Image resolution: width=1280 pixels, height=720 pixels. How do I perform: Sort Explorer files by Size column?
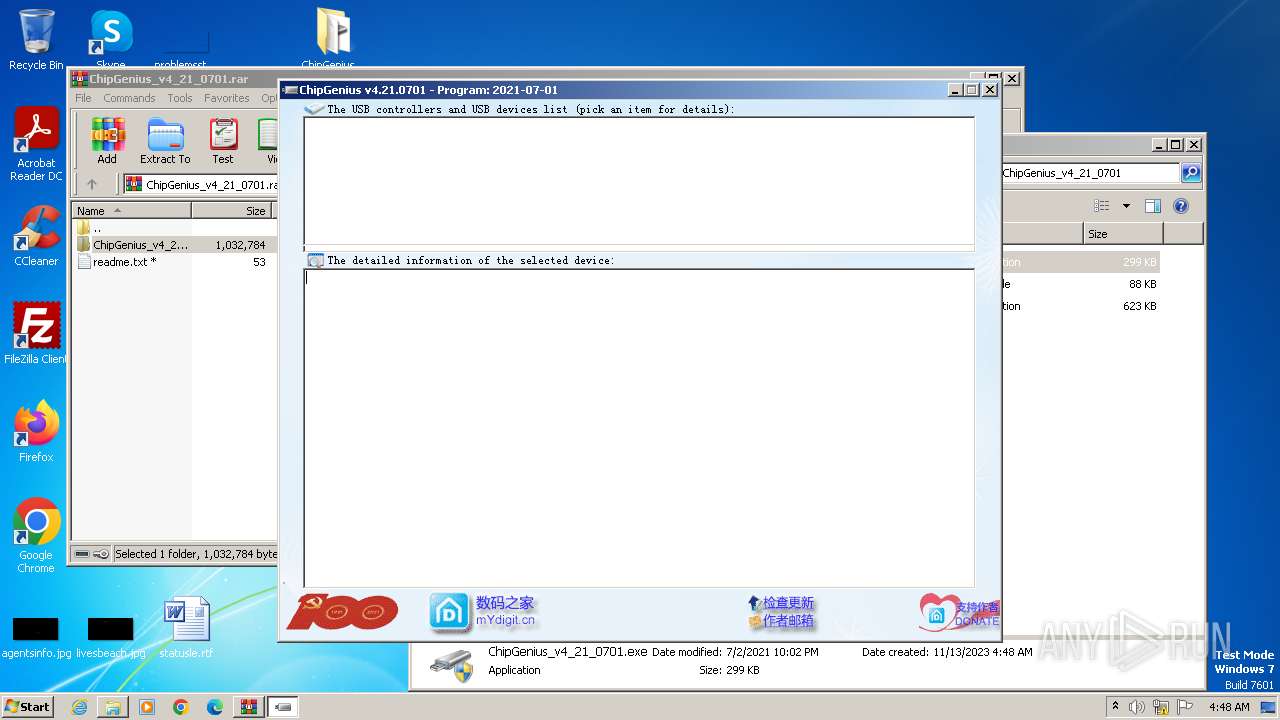(x=1123, y=234)
